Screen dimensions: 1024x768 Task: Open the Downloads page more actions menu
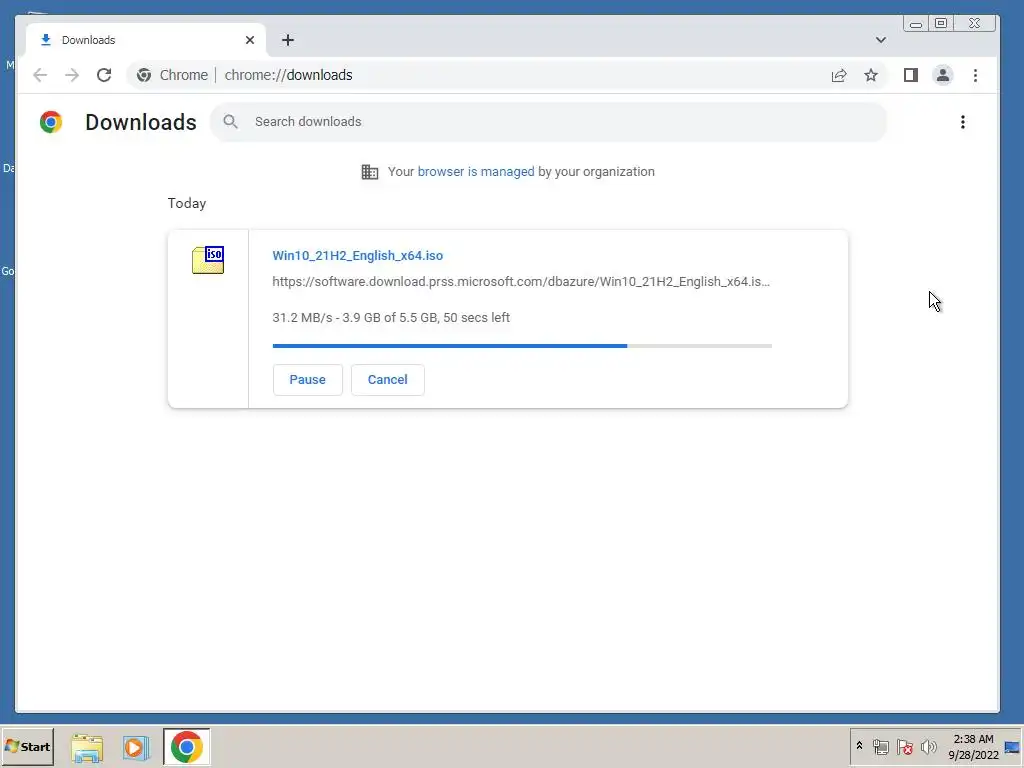pyautogui.click(x=962, y=122)
